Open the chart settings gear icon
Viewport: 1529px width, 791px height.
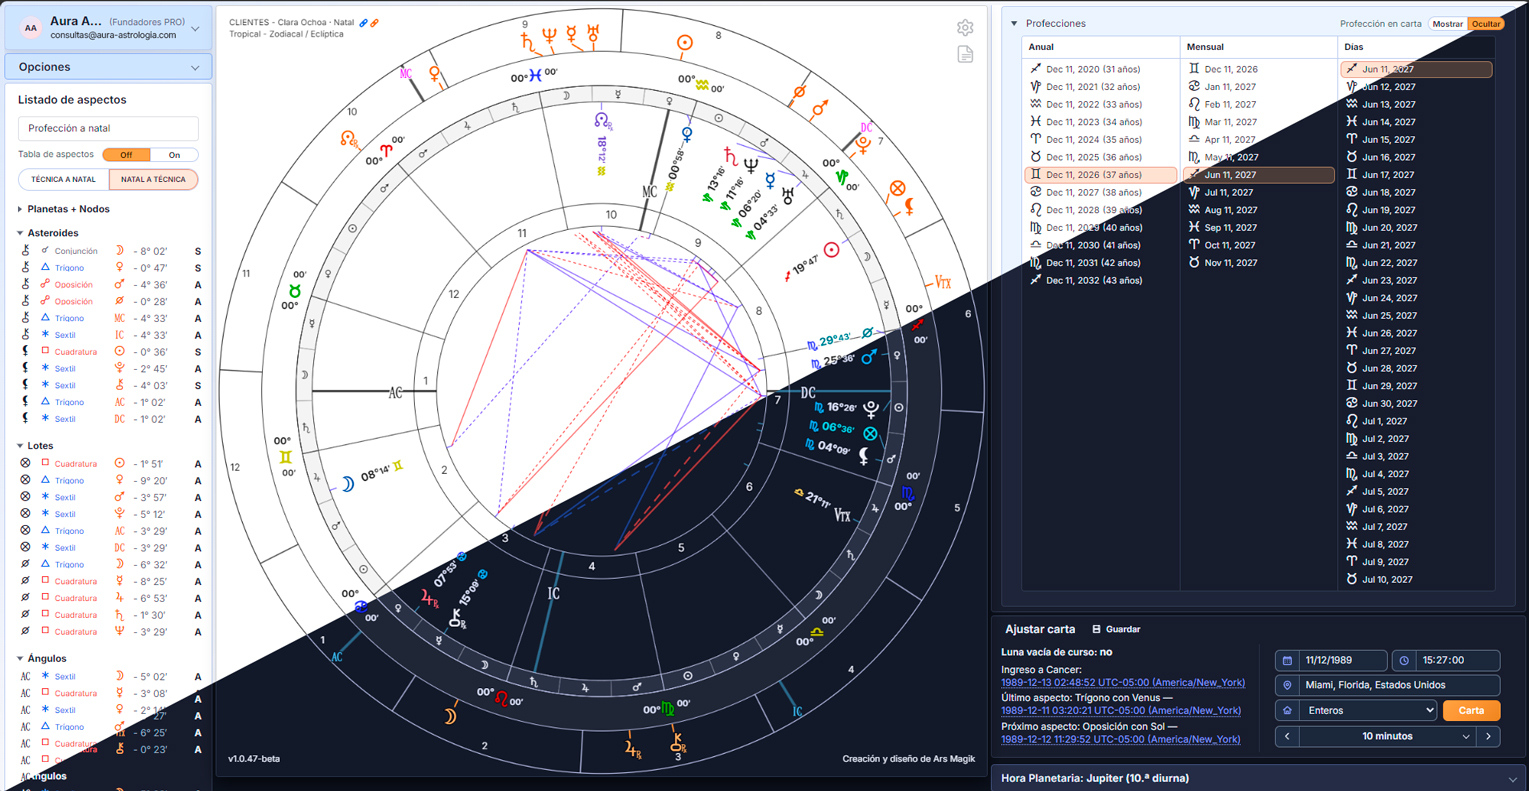[964, 28]
